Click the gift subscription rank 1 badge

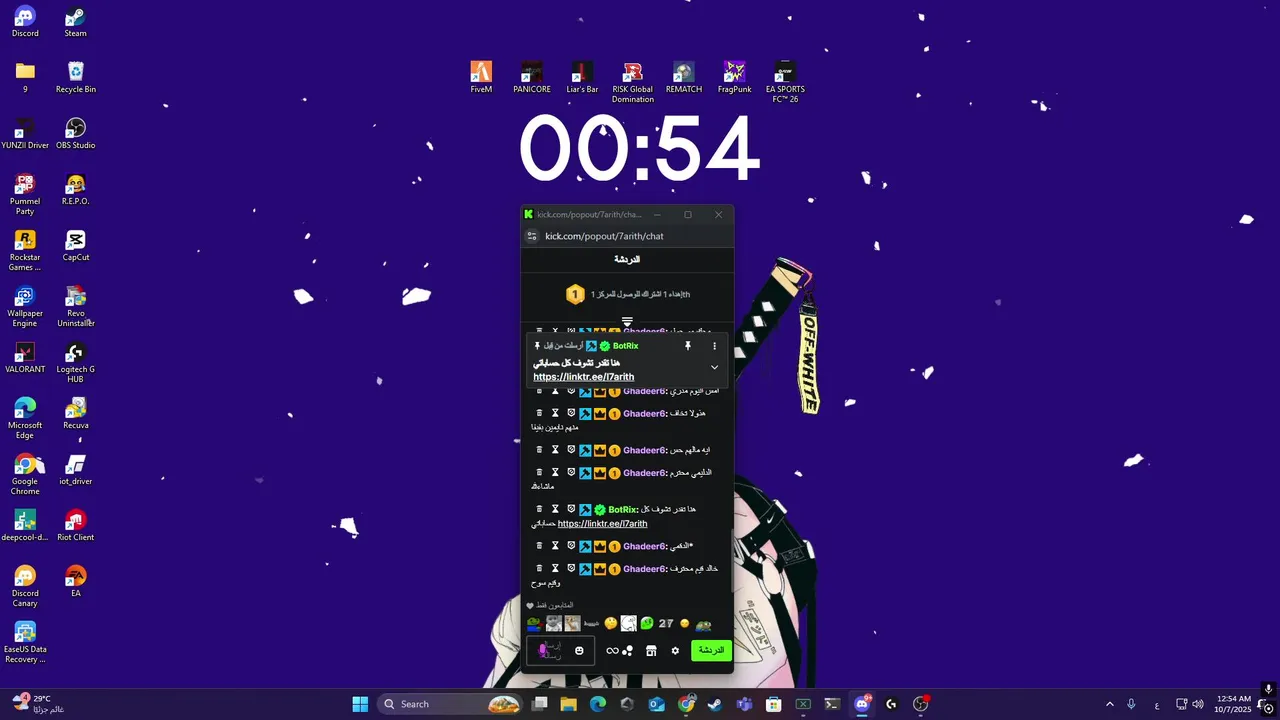575,294
